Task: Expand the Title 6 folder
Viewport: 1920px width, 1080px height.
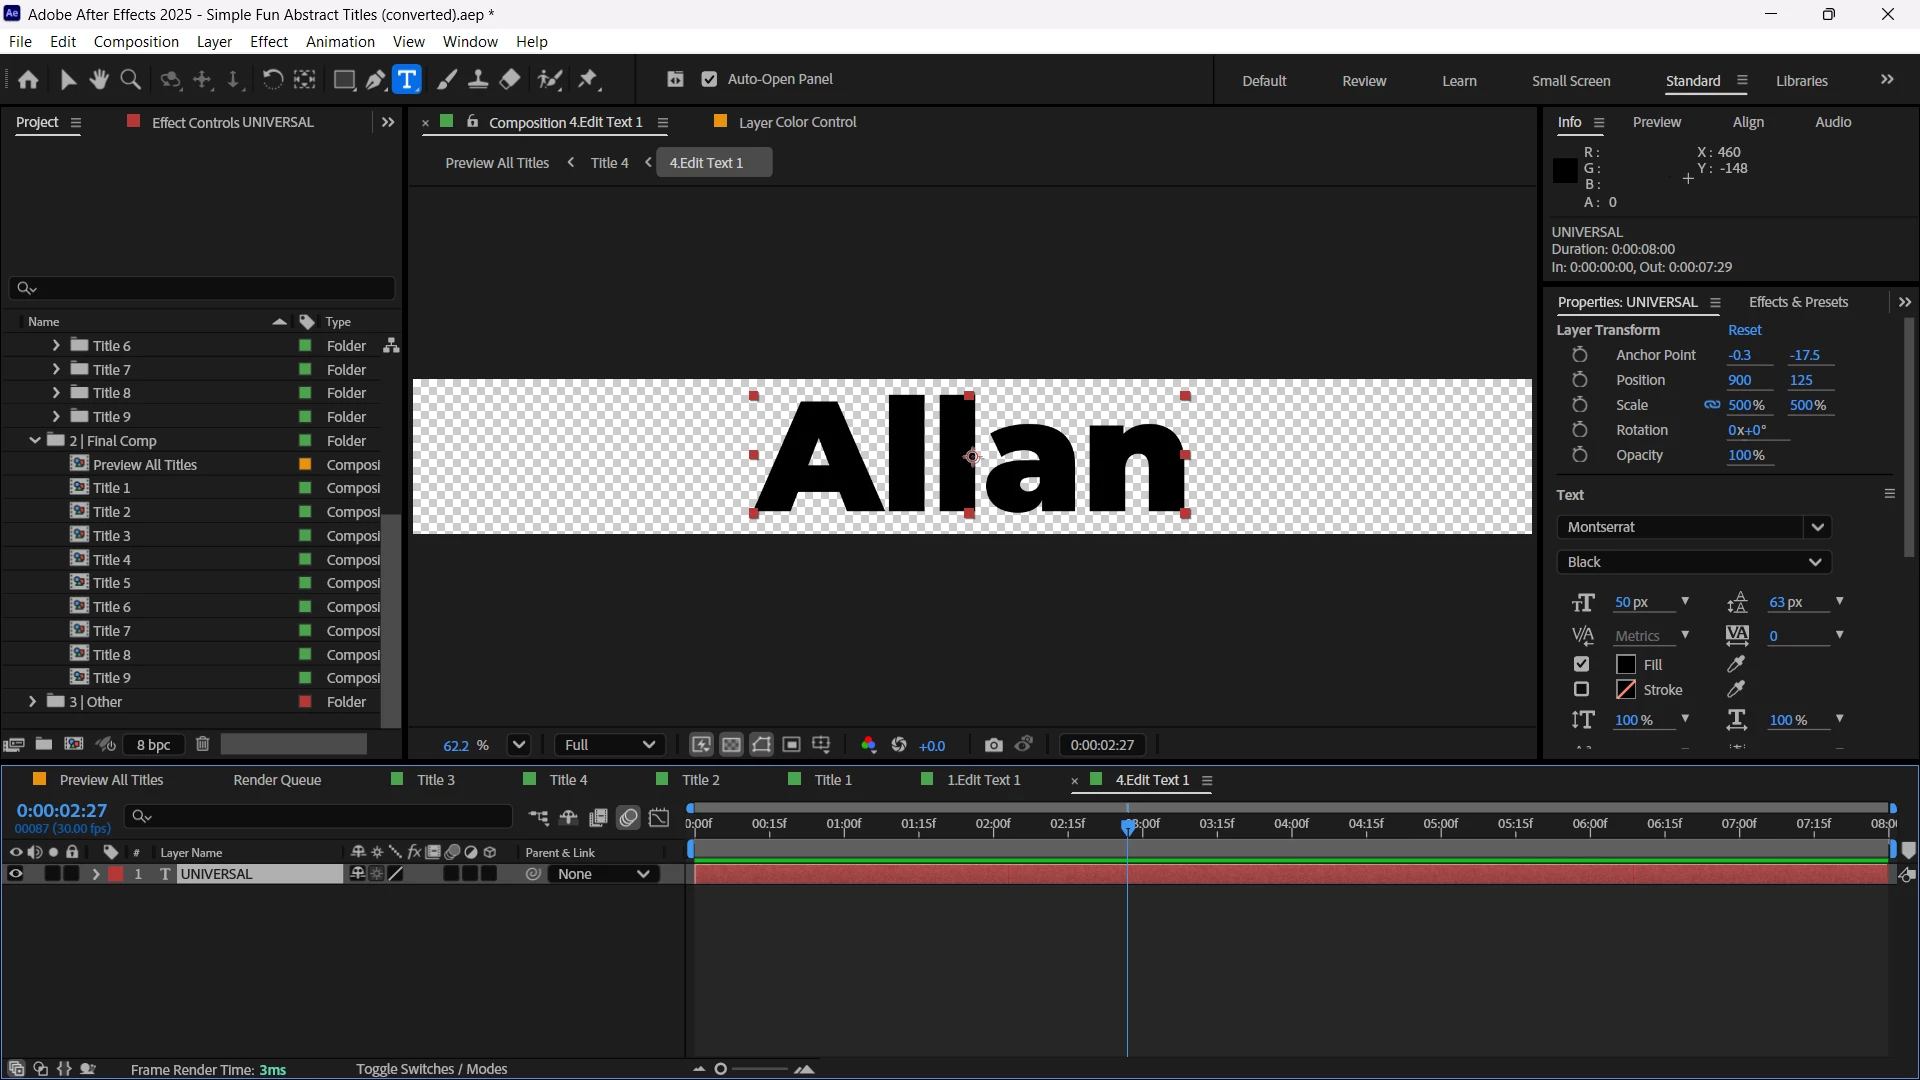Action: [56, 346]
